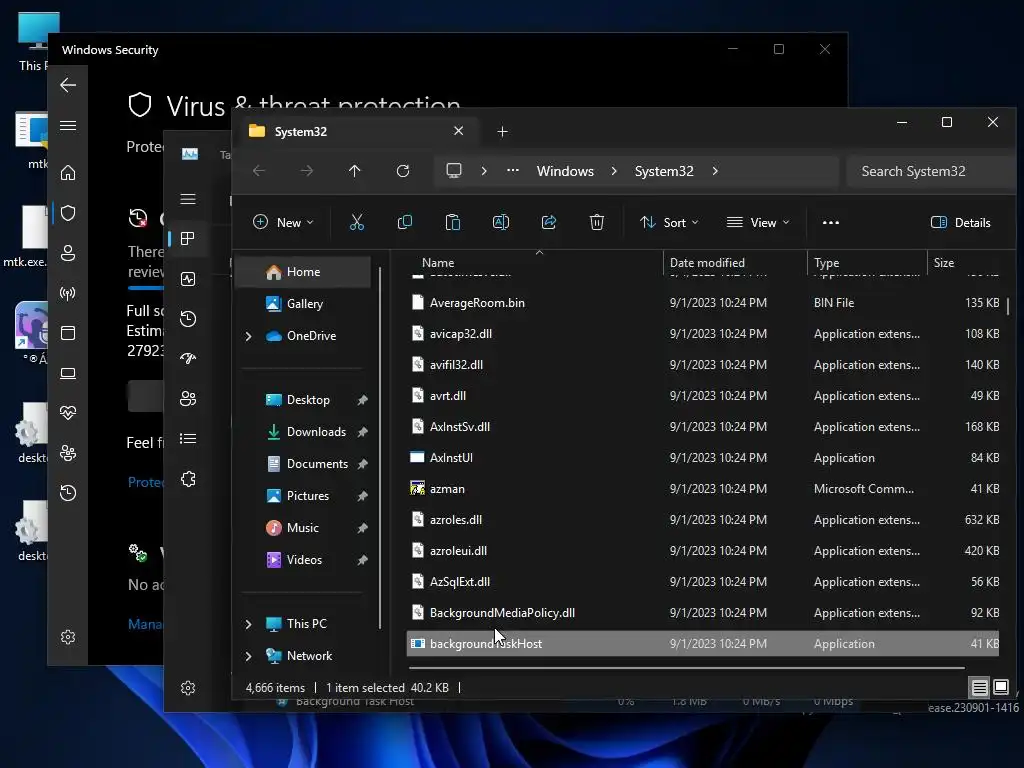The width and height of the screenshot is (1024, 768).
Task: Open Device security laptop icon
Action: (x=68, y=374)
